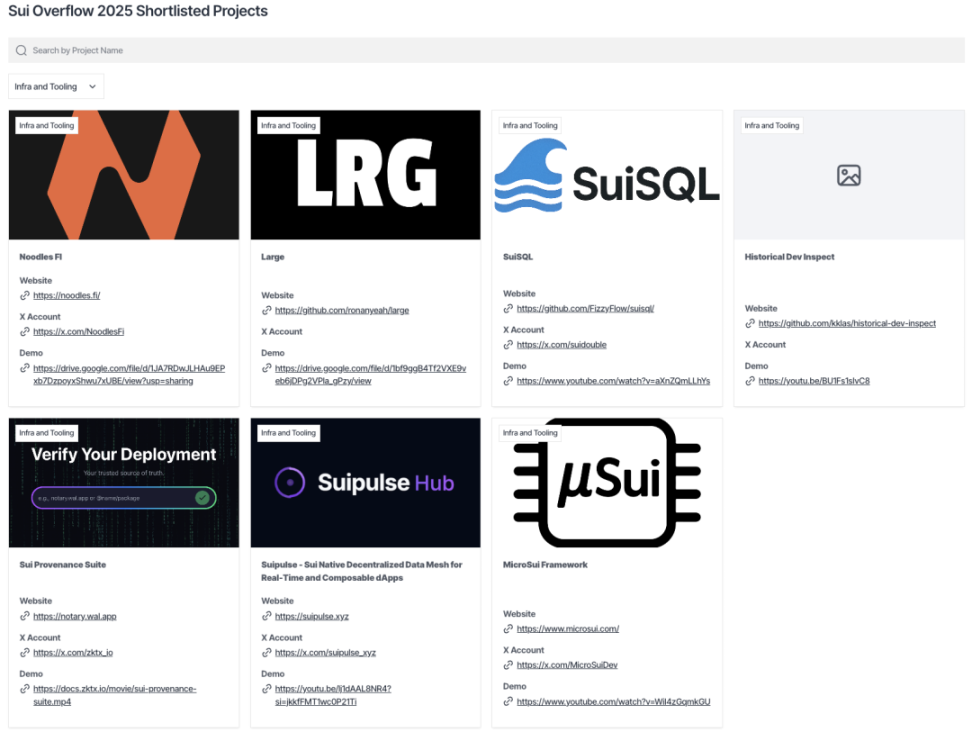Open the Historical Dev Inspect youtu.be demo
This screenshot has width=972, height=732.
coord(814,381)
